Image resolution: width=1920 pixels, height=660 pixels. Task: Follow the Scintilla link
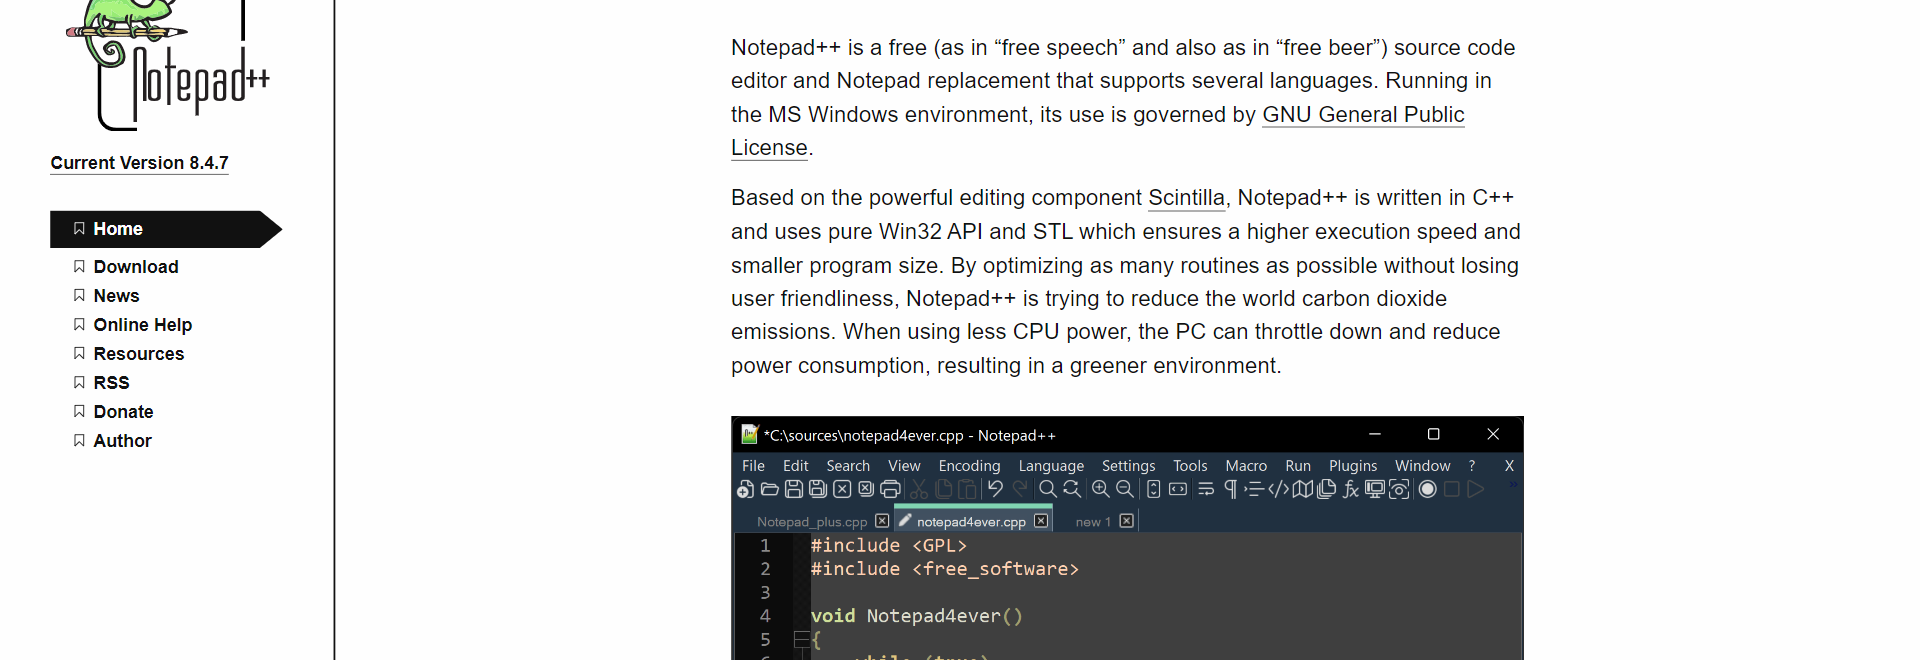[1186, 198]
